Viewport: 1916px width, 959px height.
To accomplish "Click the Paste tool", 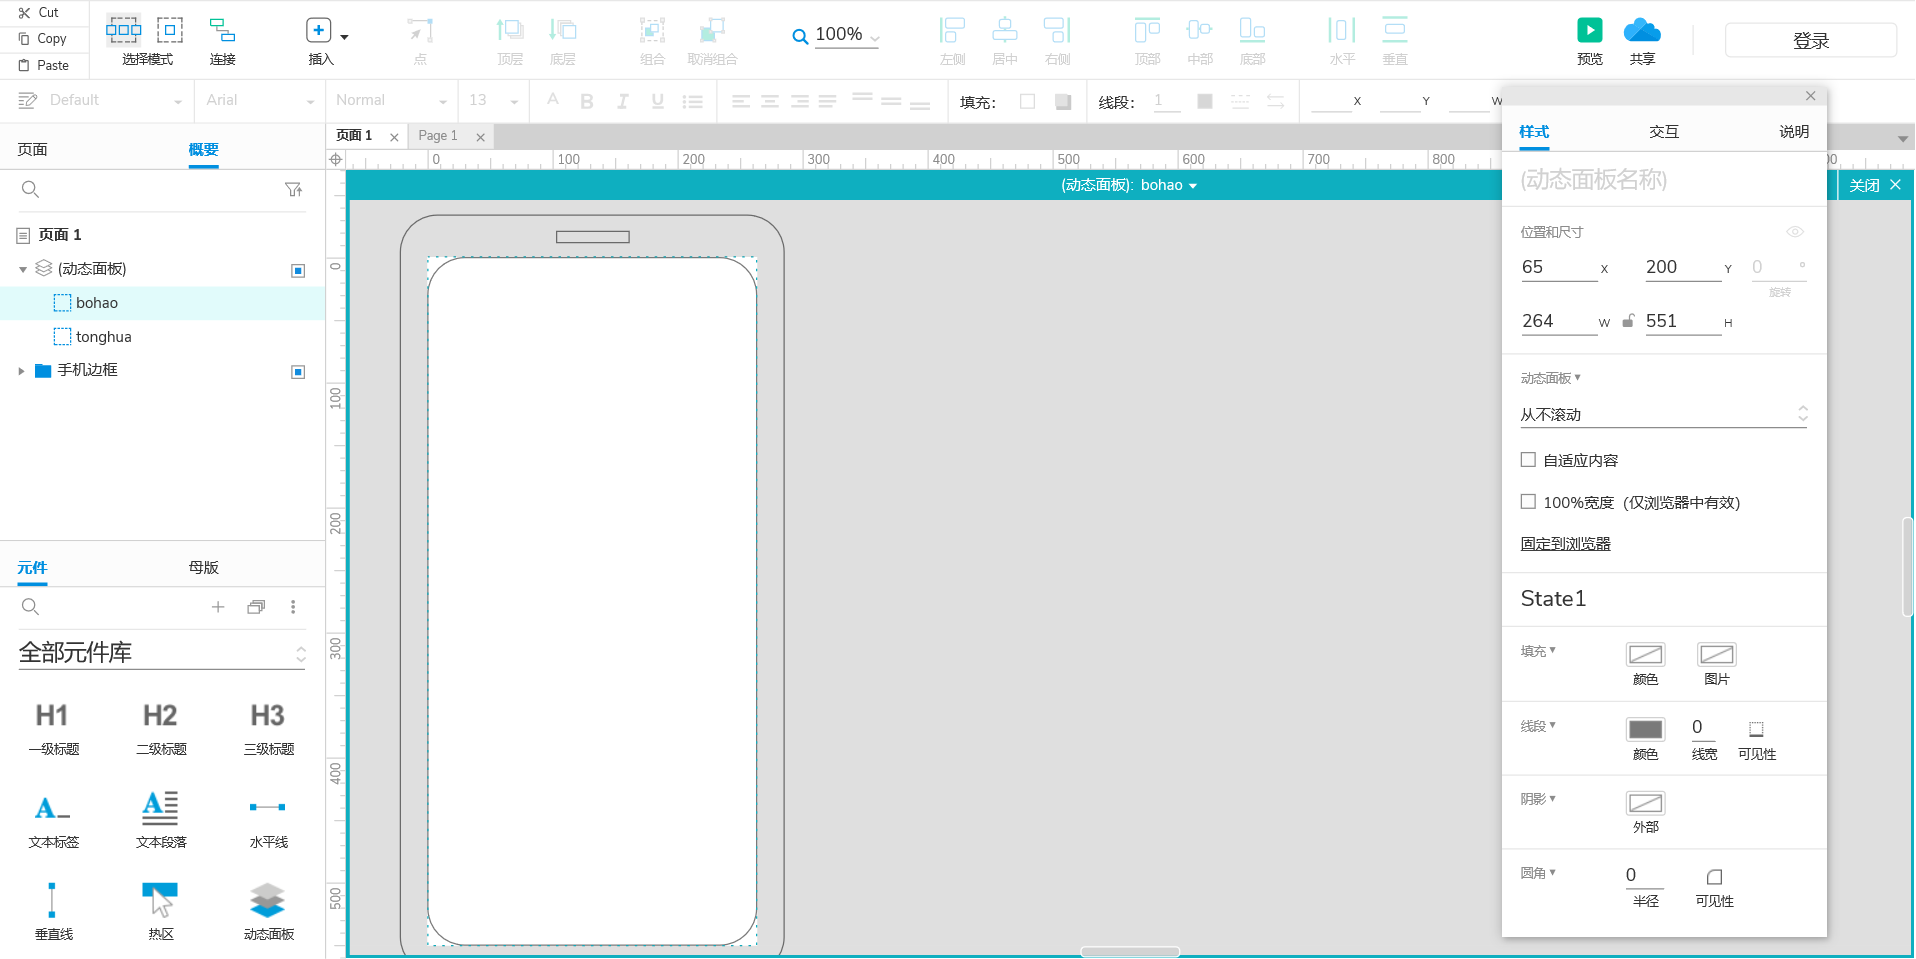I will 44,65.
